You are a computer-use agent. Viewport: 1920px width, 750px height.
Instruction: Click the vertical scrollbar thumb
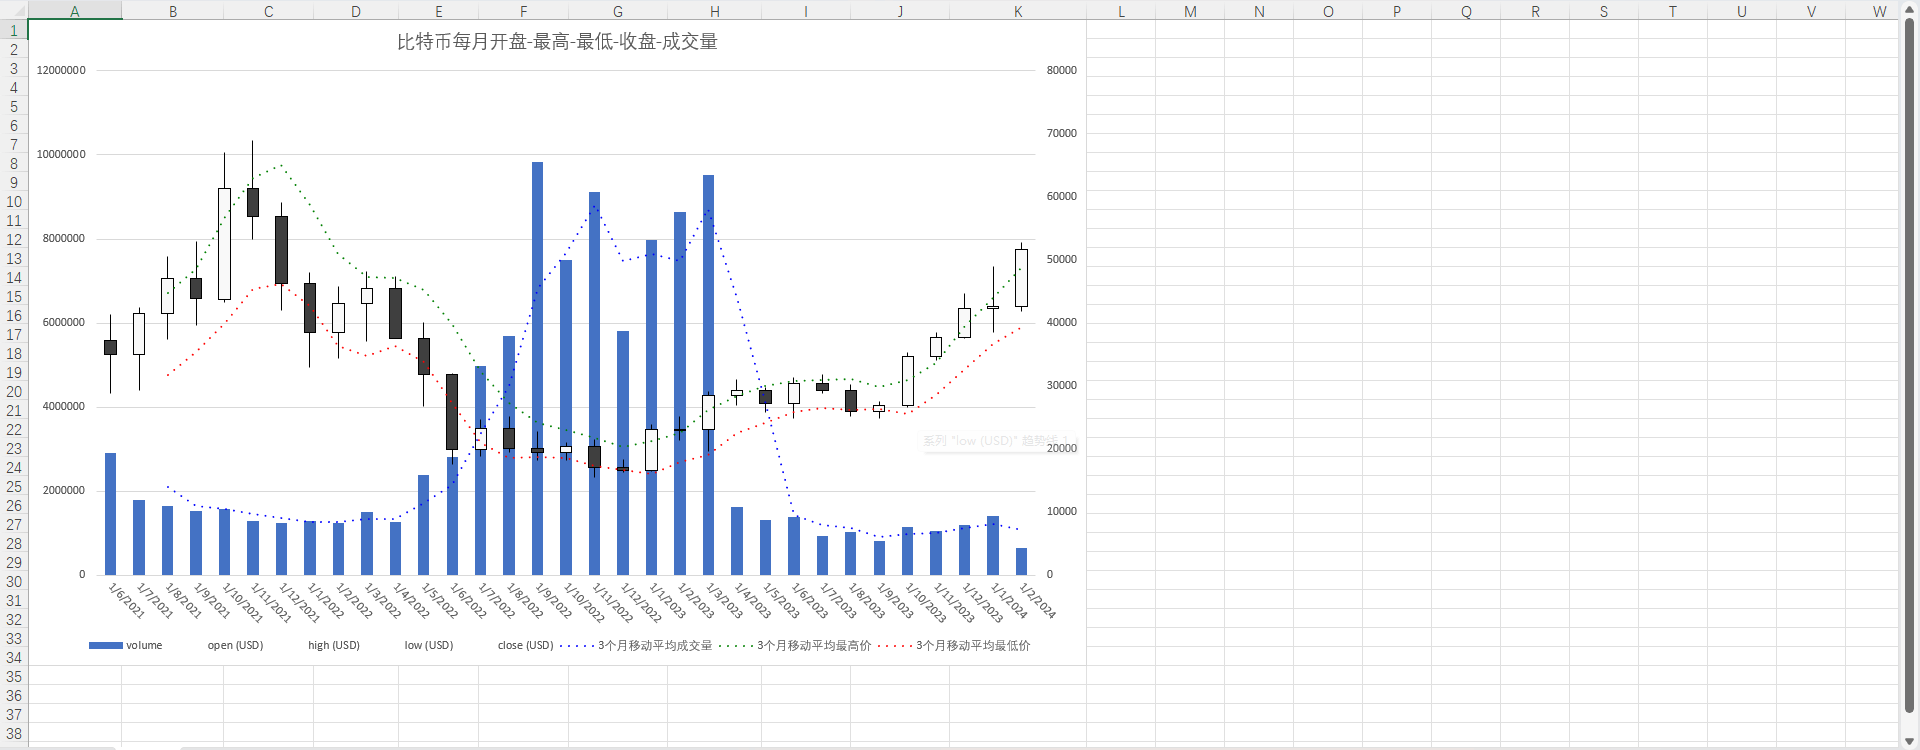(1909, 365)
